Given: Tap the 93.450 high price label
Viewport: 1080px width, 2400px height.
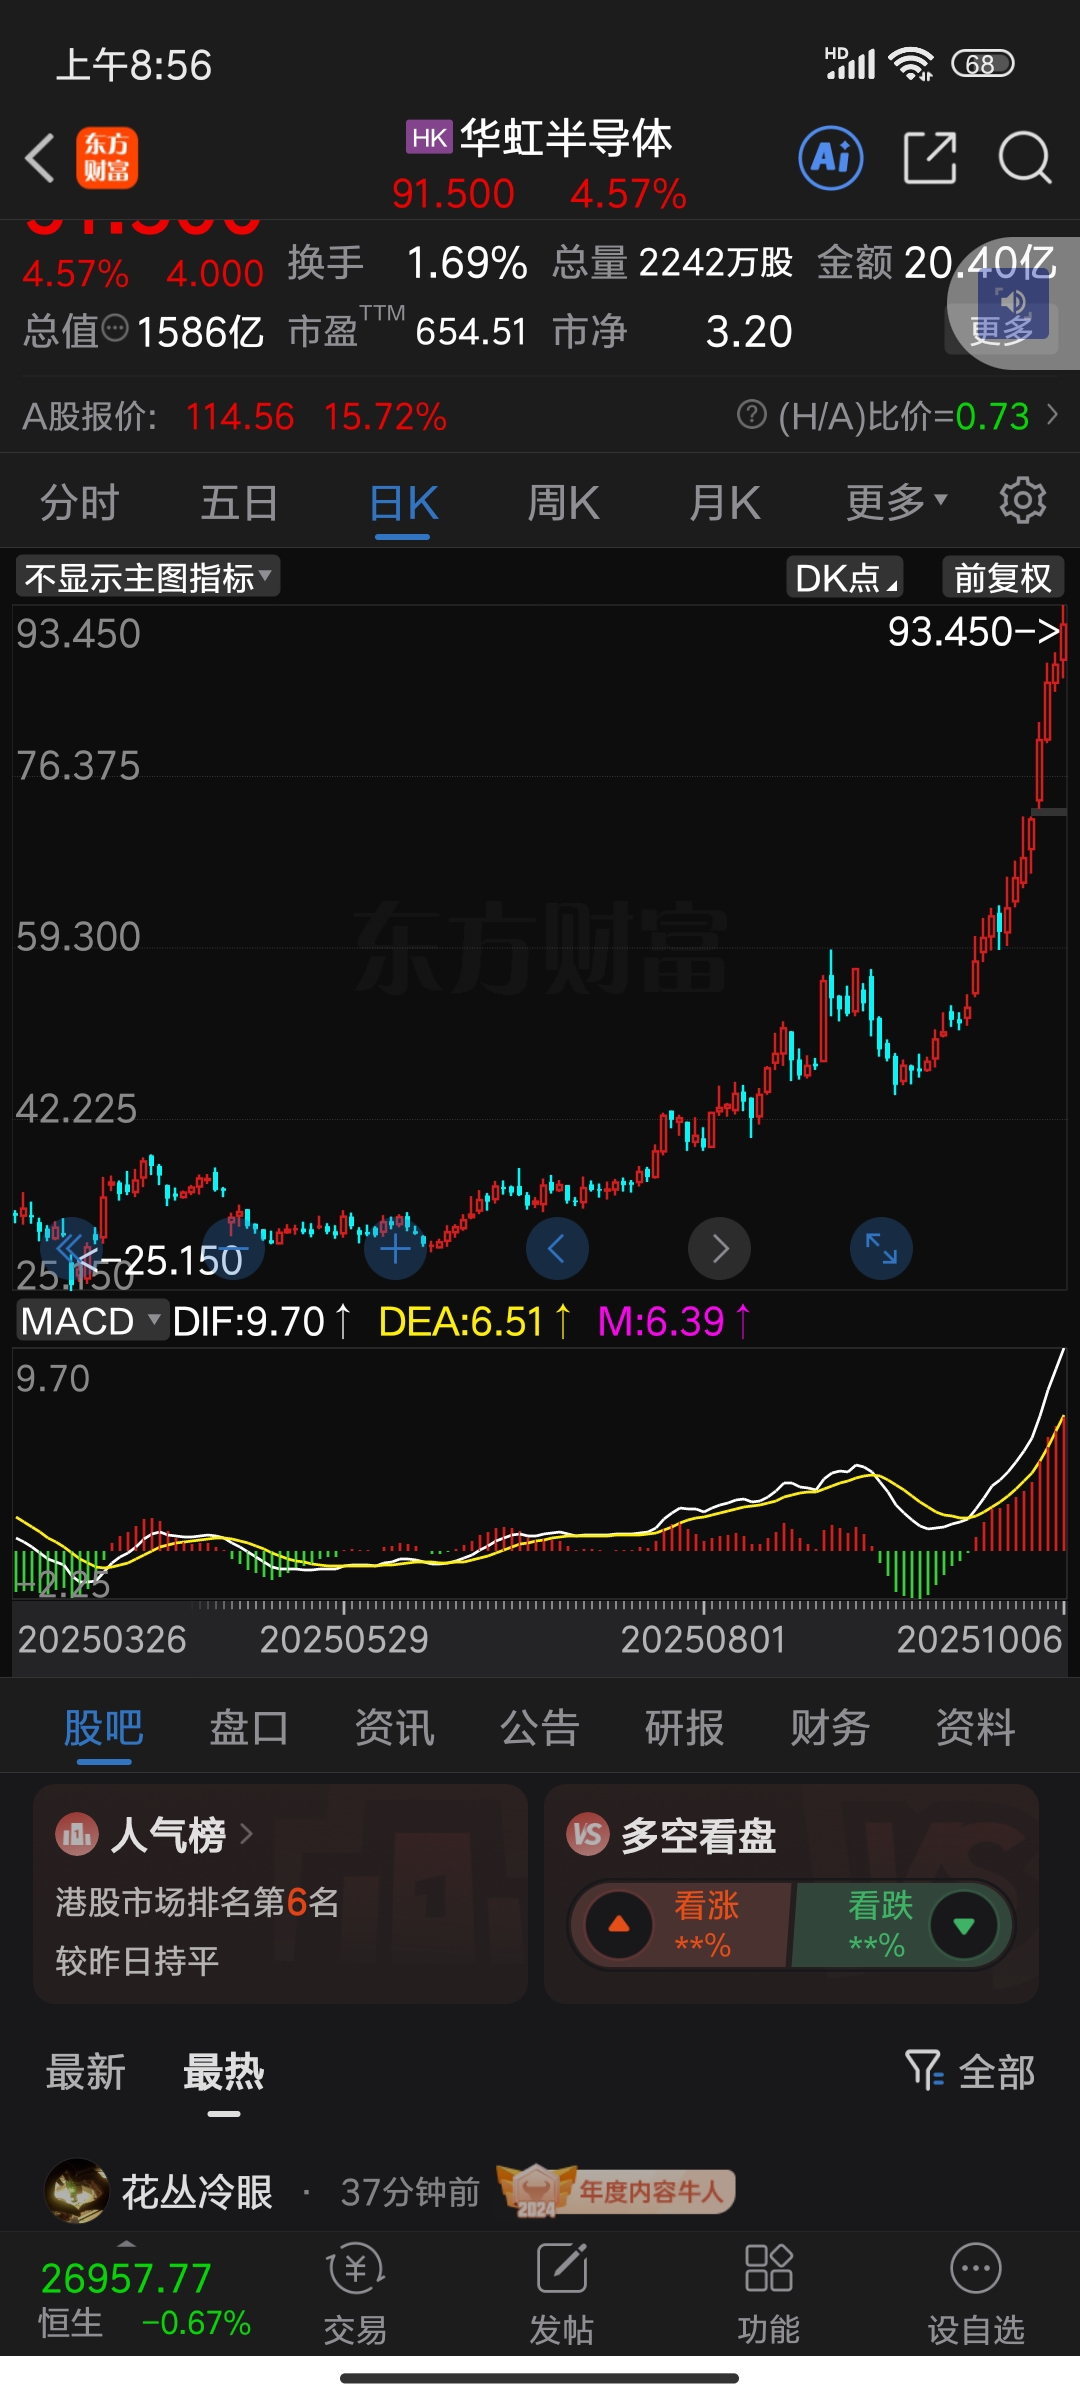Looking at the screenshot, I should click(x=974, y=631).
